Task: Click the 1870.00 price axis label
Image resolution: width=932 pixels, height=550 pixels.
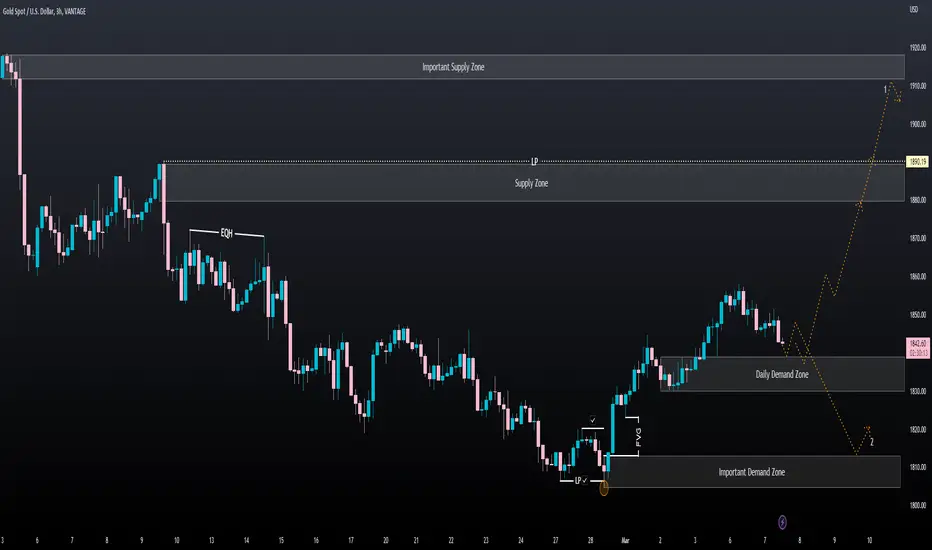Action: (918, 238)
